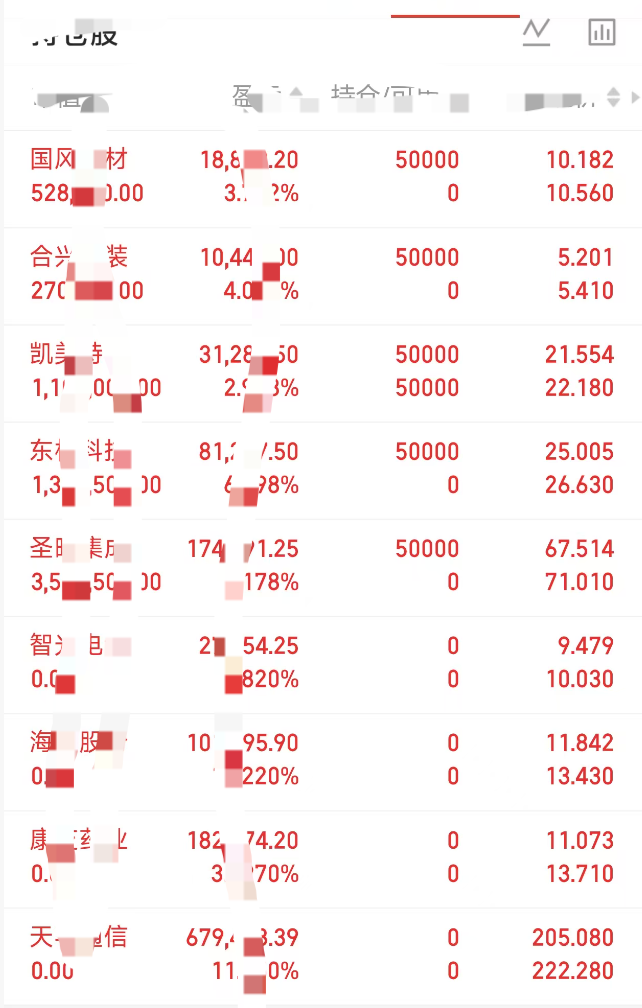The height and width of the screenshot is (1008, 642).
Task: Open the holding priced at 10.030
Action: [x=323, y=664]
